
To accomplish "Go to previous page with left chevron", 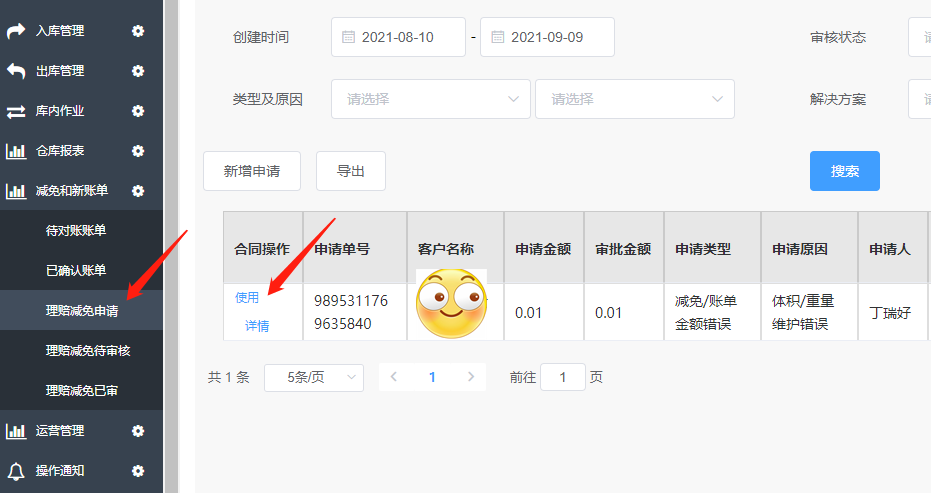I will click(x=393, y=377).
